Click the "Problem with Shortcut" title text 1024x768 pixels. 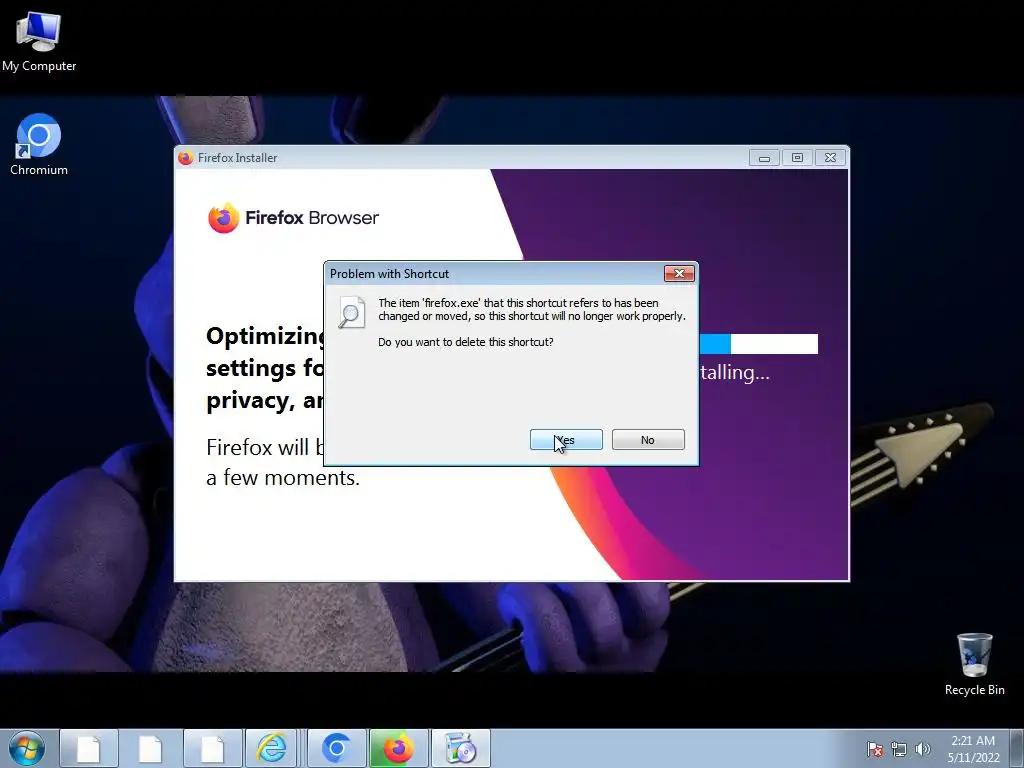tap(389, 274)
